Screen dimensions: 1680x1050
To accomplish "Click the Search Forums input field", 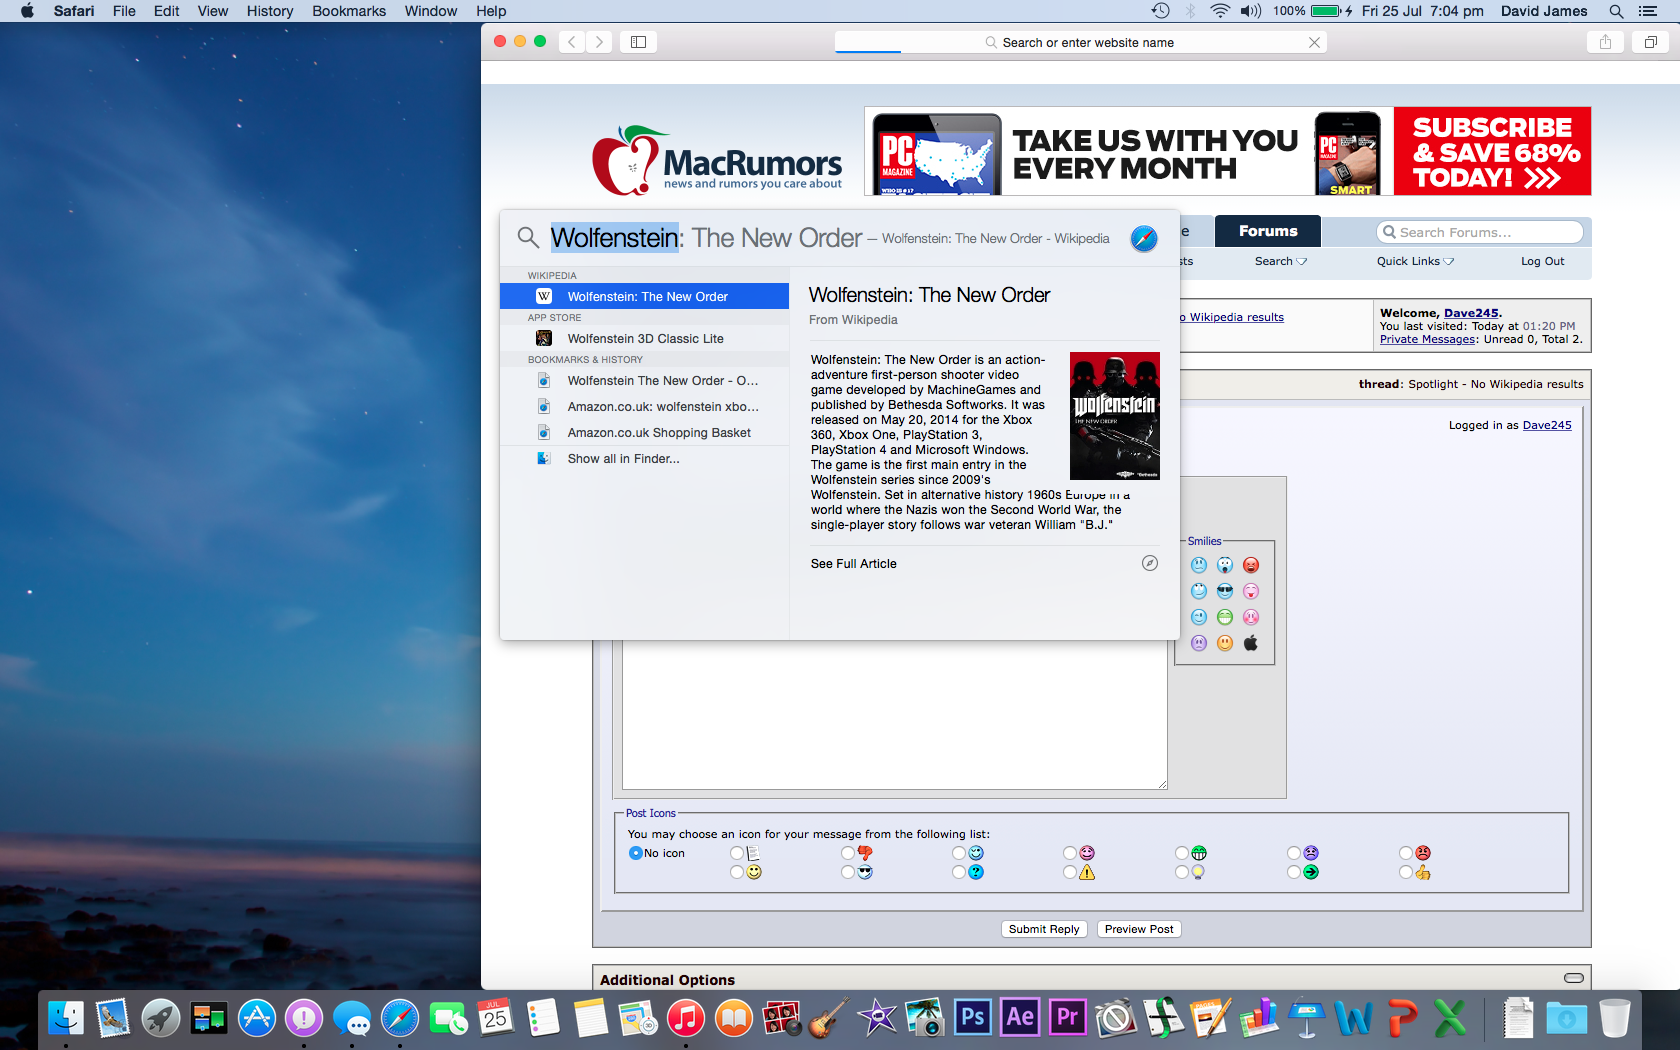I will [x=1480, y=232].
